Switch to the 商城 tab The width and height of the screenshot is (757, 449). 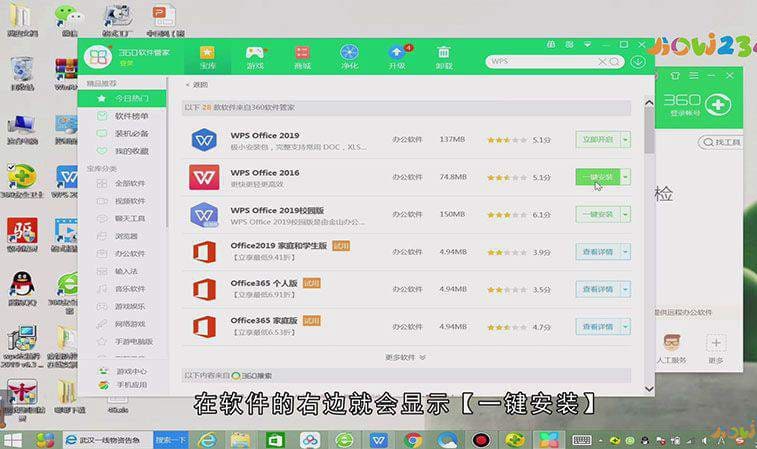(302, 57)
